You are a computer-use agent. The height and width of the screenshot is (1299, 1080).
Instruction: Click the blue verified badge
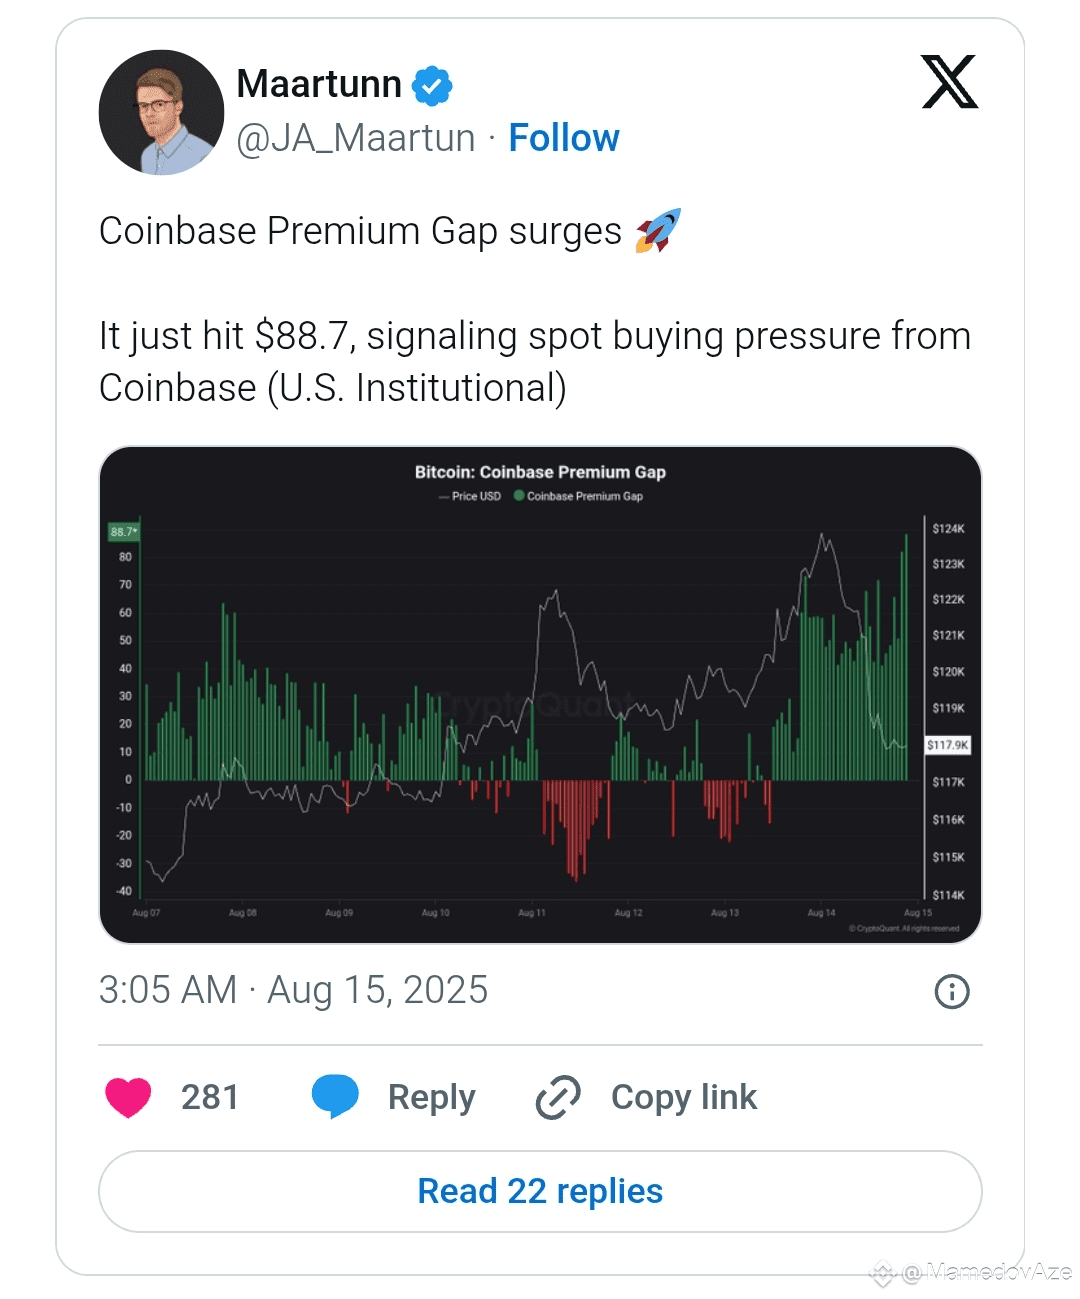432,86
